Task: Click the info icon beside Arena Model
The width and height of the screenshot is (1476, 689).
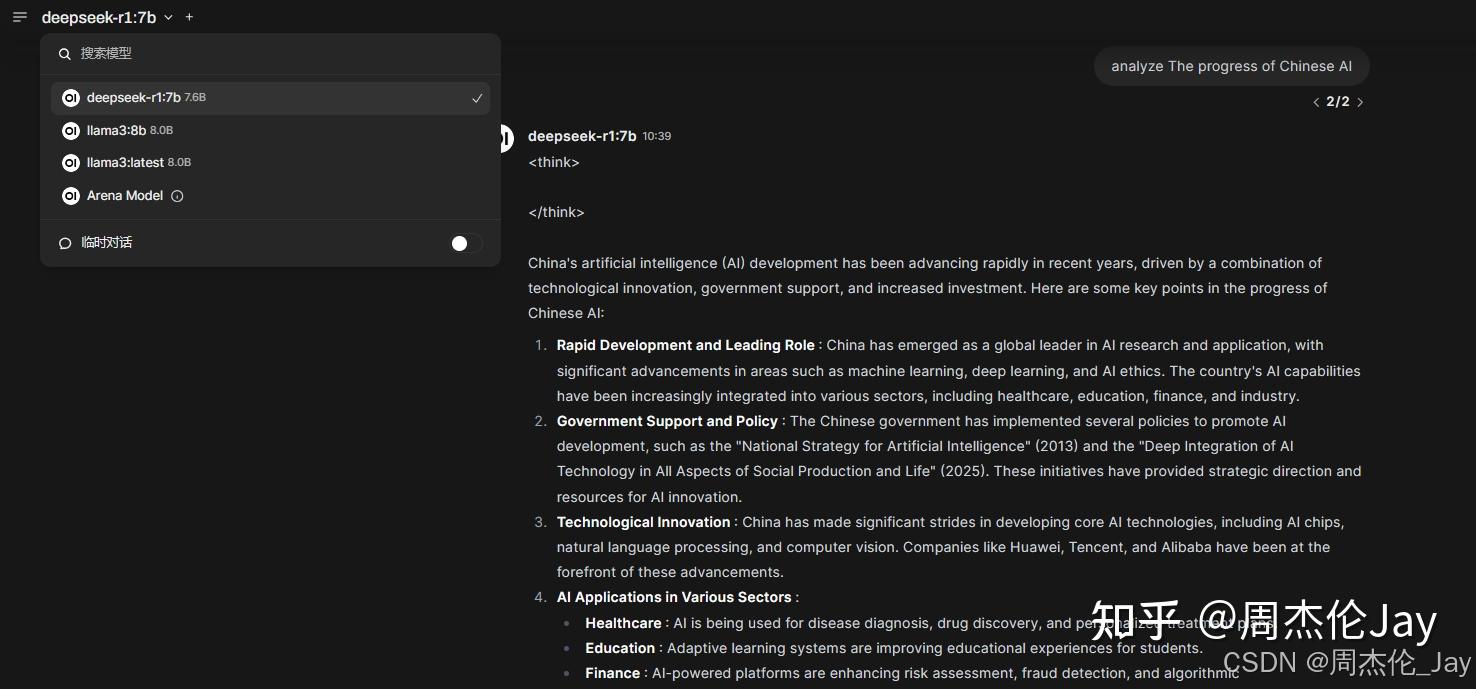Action: point(177,196)
